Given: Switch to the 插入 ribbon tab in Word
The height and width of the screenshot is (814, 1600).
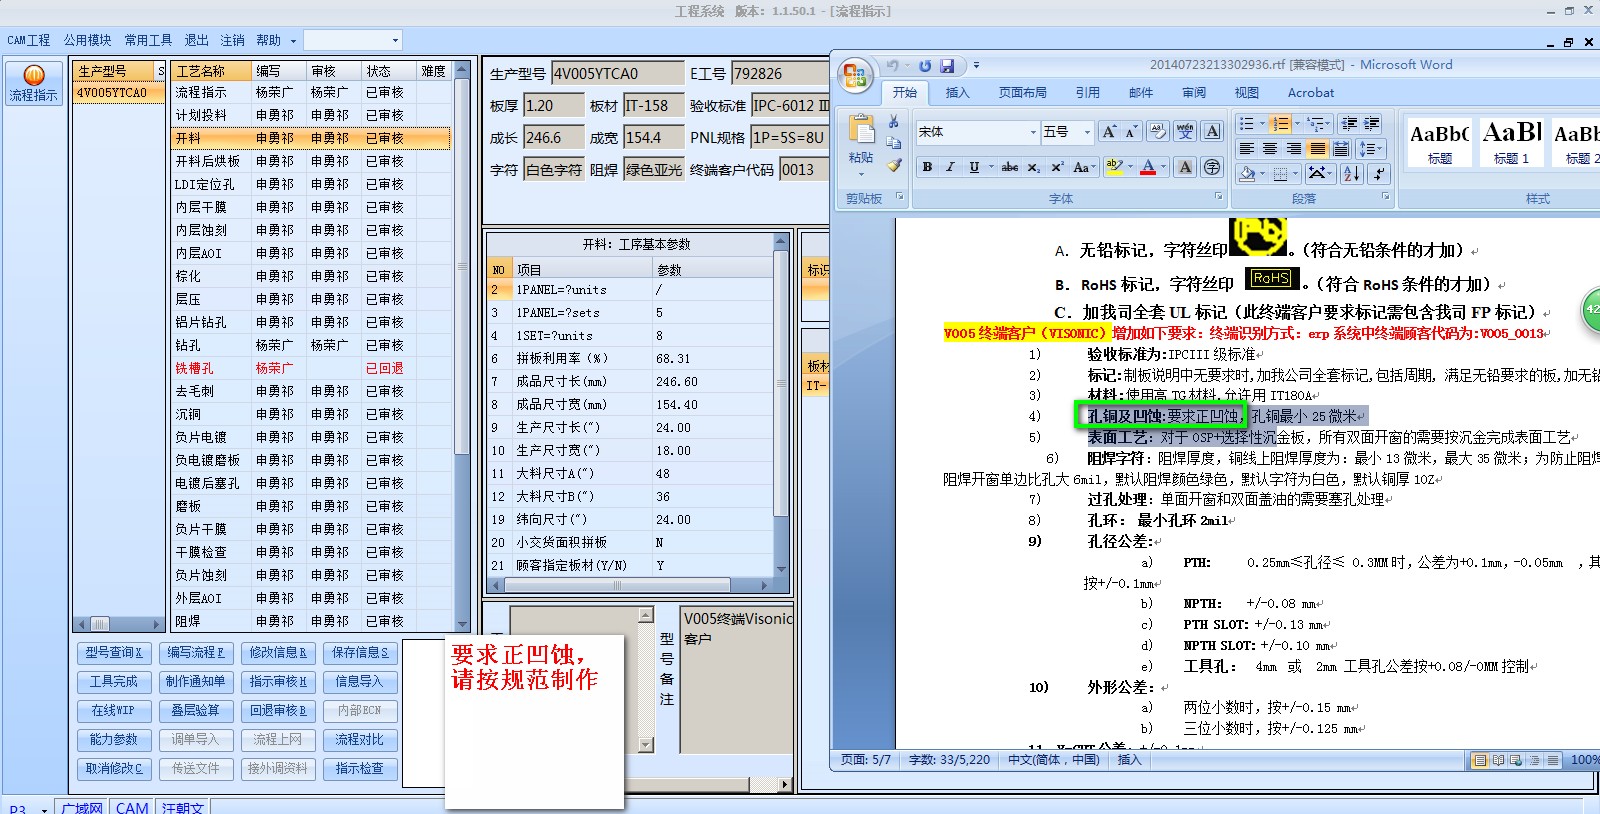Looking at the screenshot, I should [957, 92].
